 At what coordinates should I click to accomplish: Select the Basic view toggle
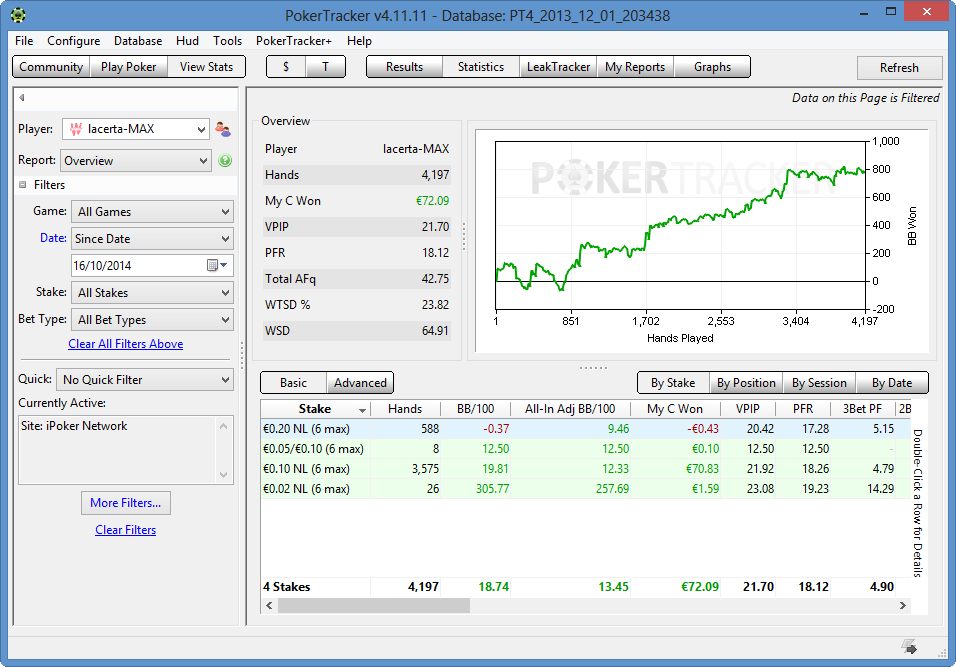point(293,383)
